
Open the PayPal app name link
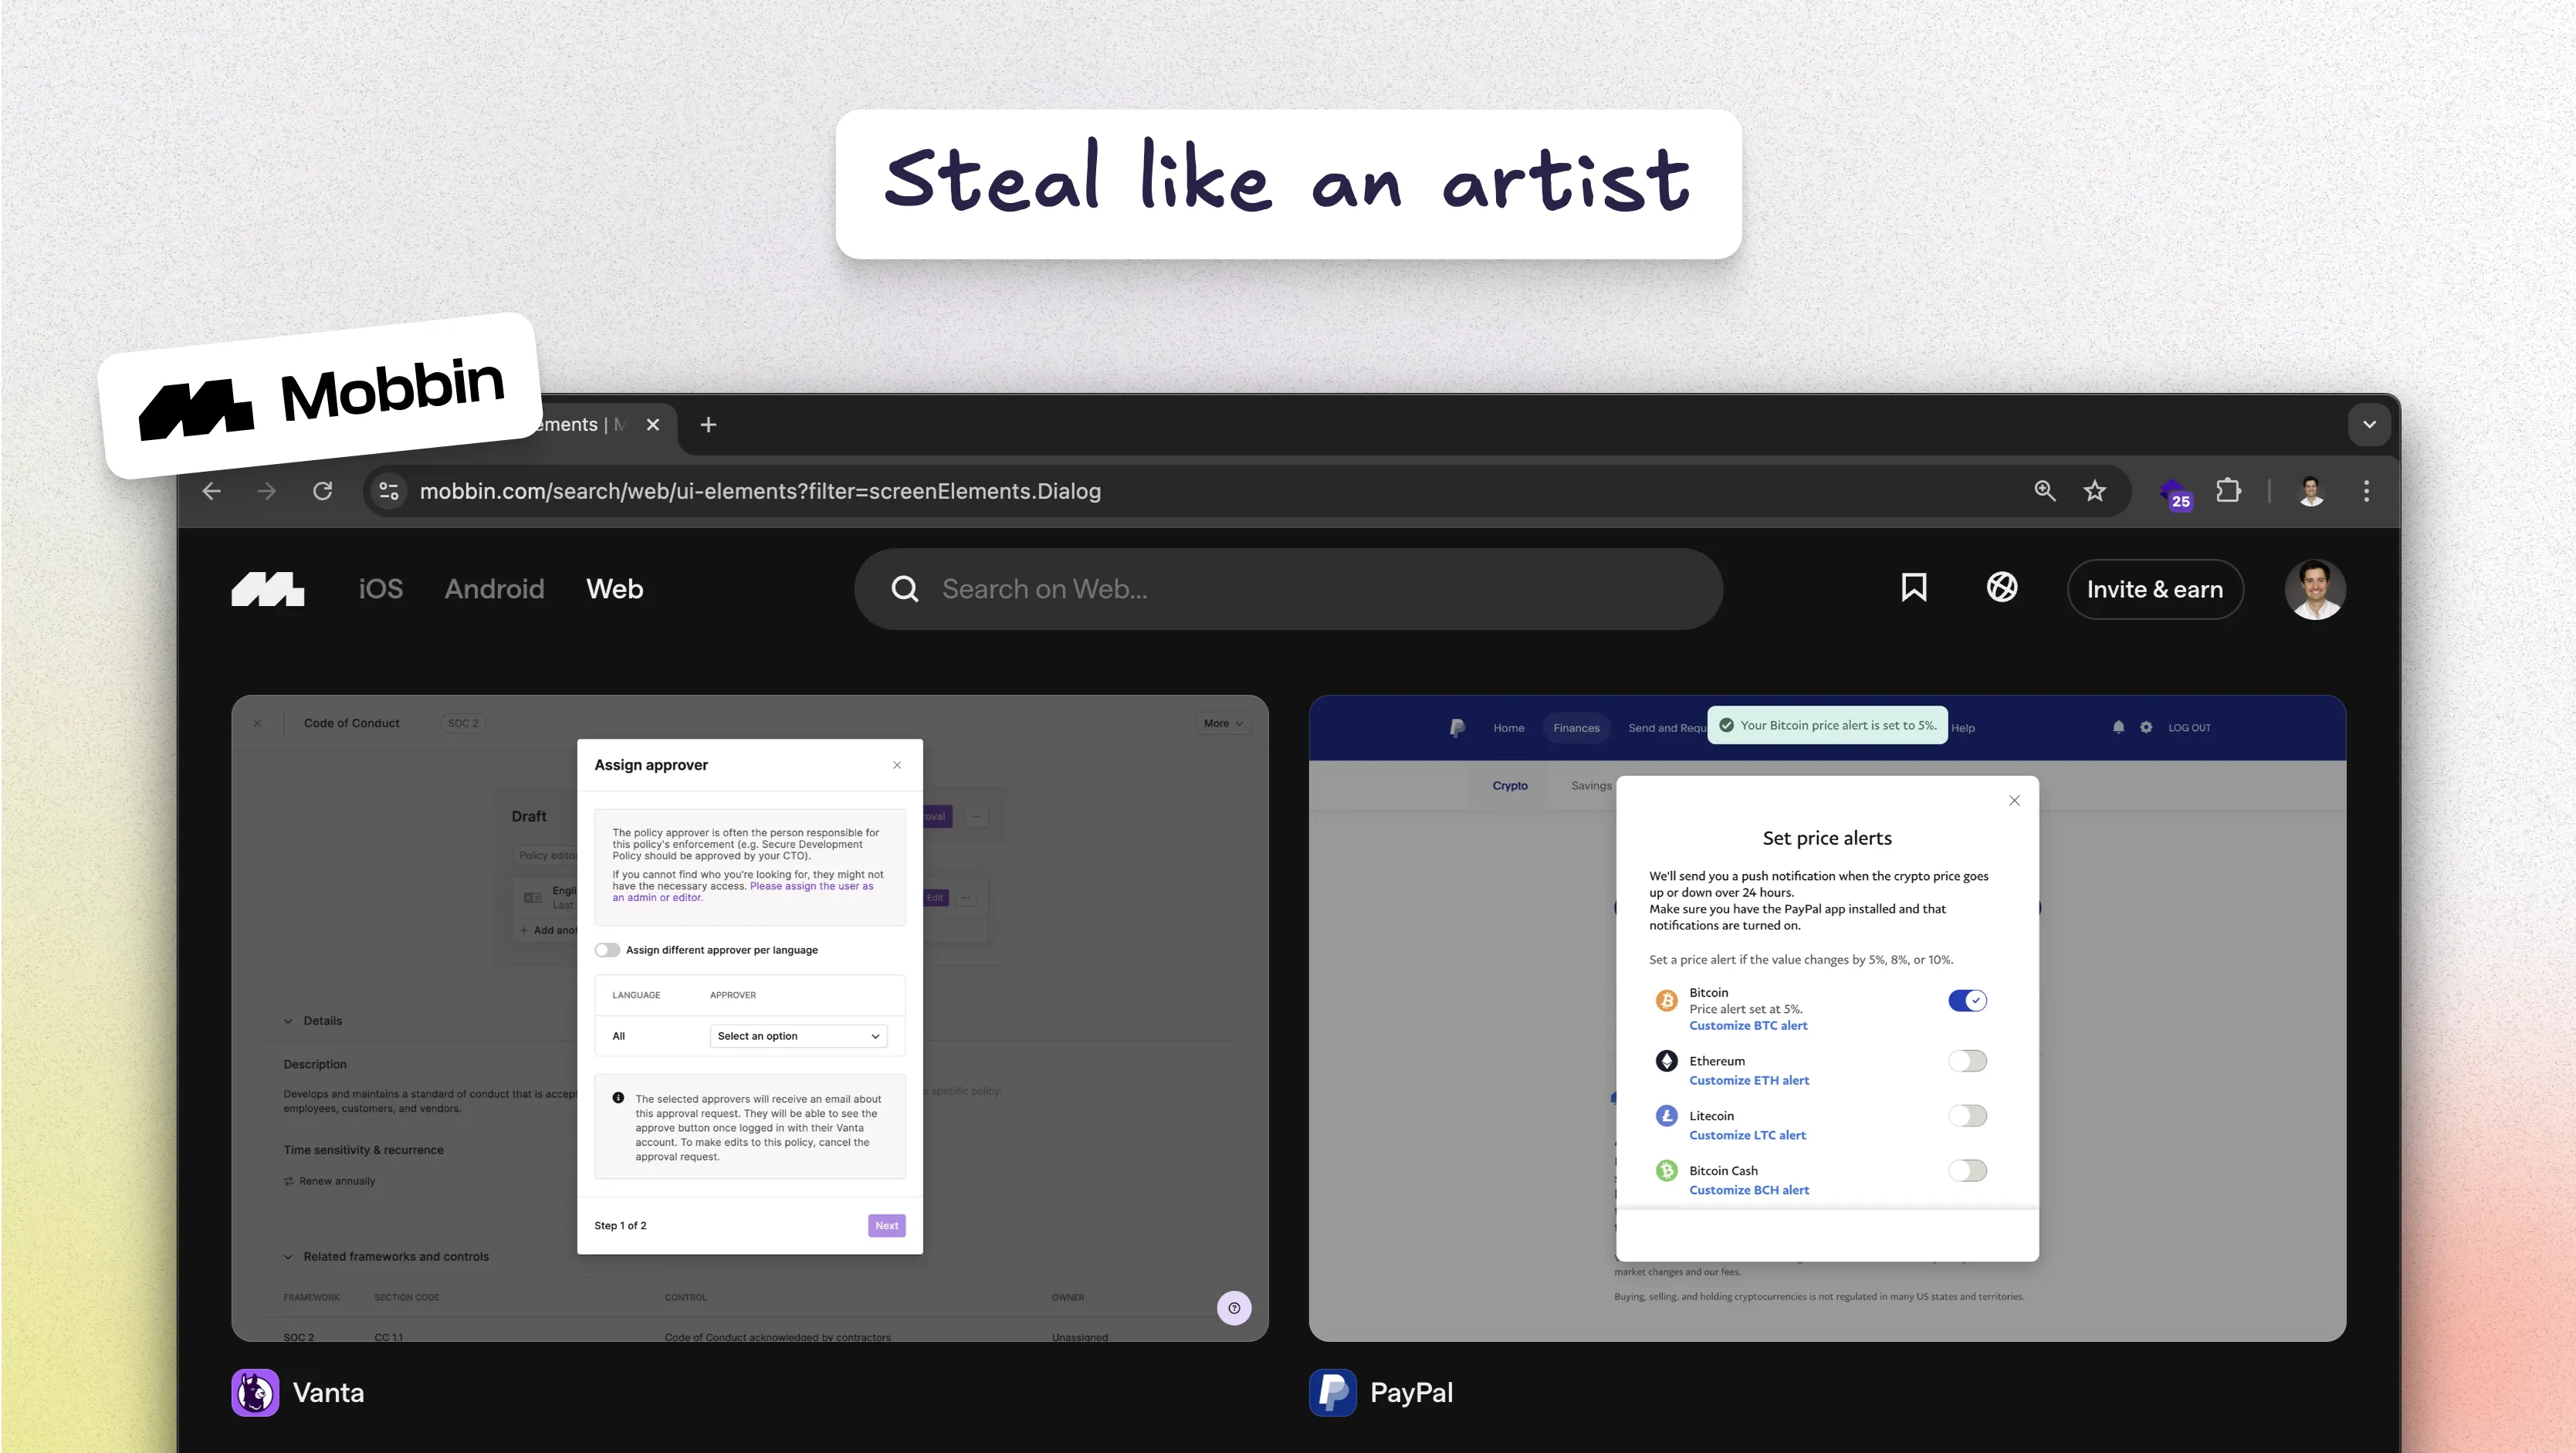coord(1411,1393)
